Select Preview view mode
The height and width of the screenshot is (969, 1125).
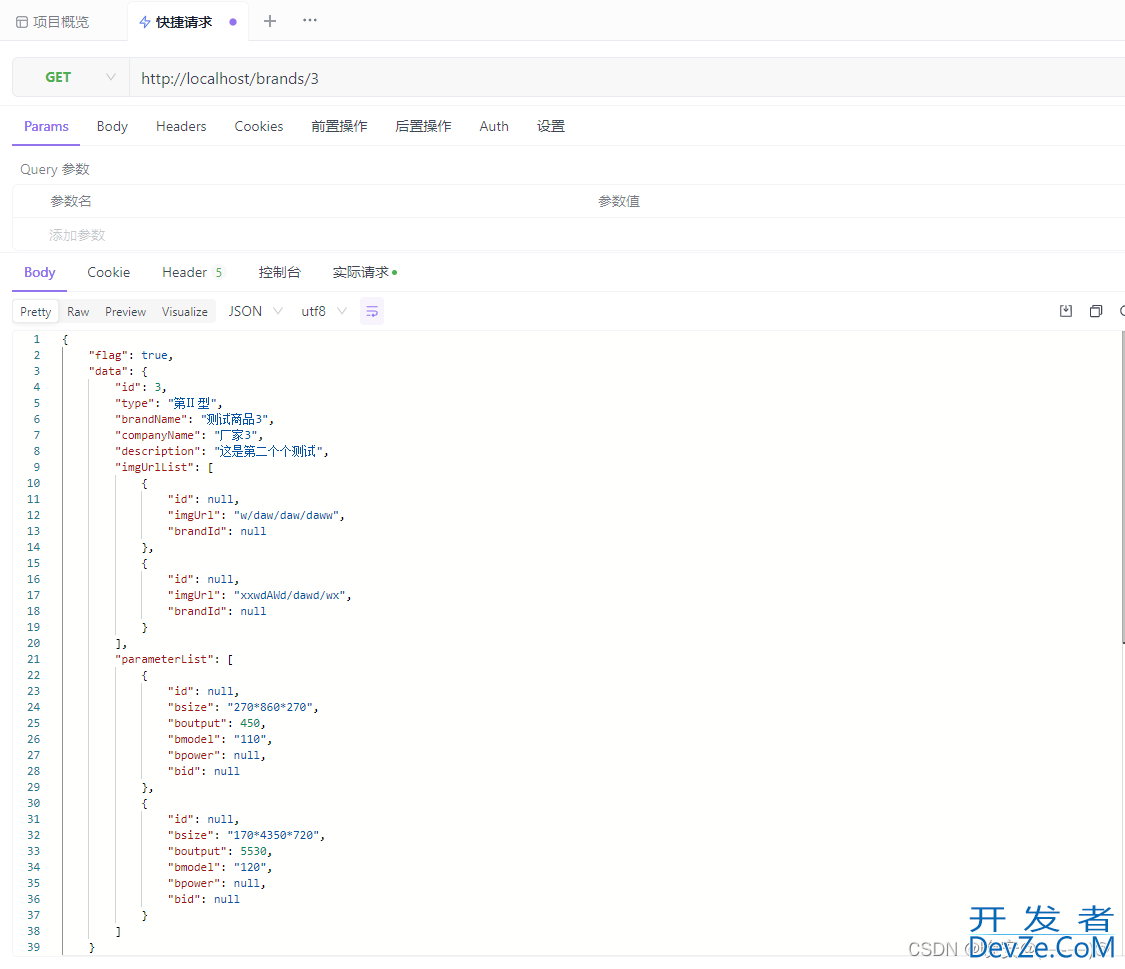coord(125,311)
